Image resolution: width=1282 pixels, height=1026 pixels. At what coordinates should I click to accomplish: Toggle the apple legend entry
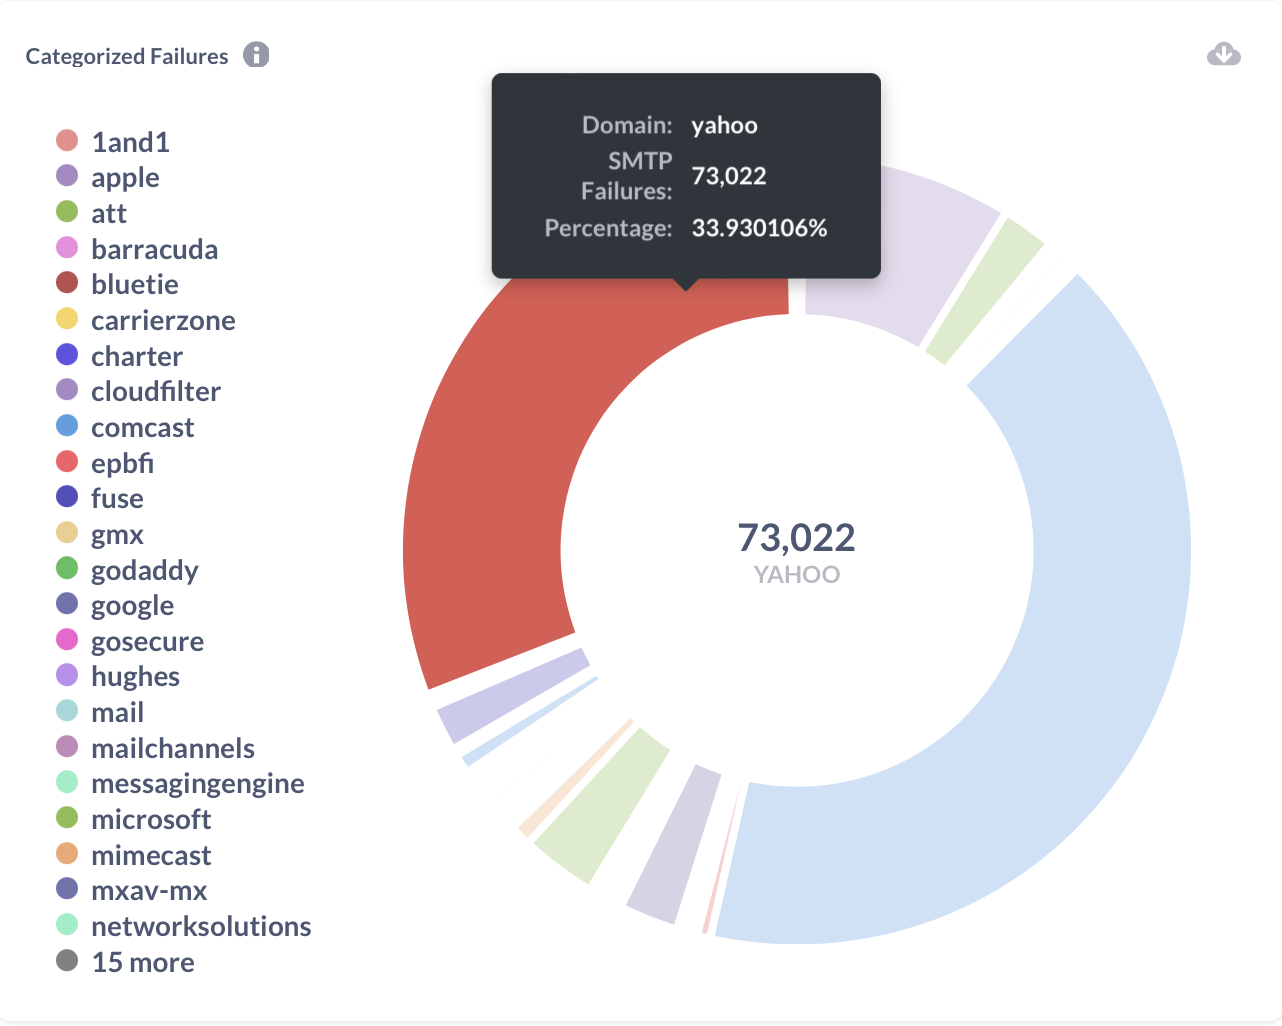pos(108,177)
